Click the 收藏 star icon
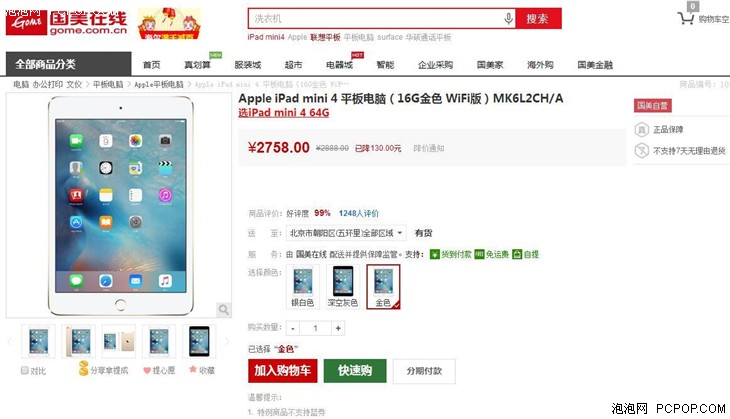 193,369
